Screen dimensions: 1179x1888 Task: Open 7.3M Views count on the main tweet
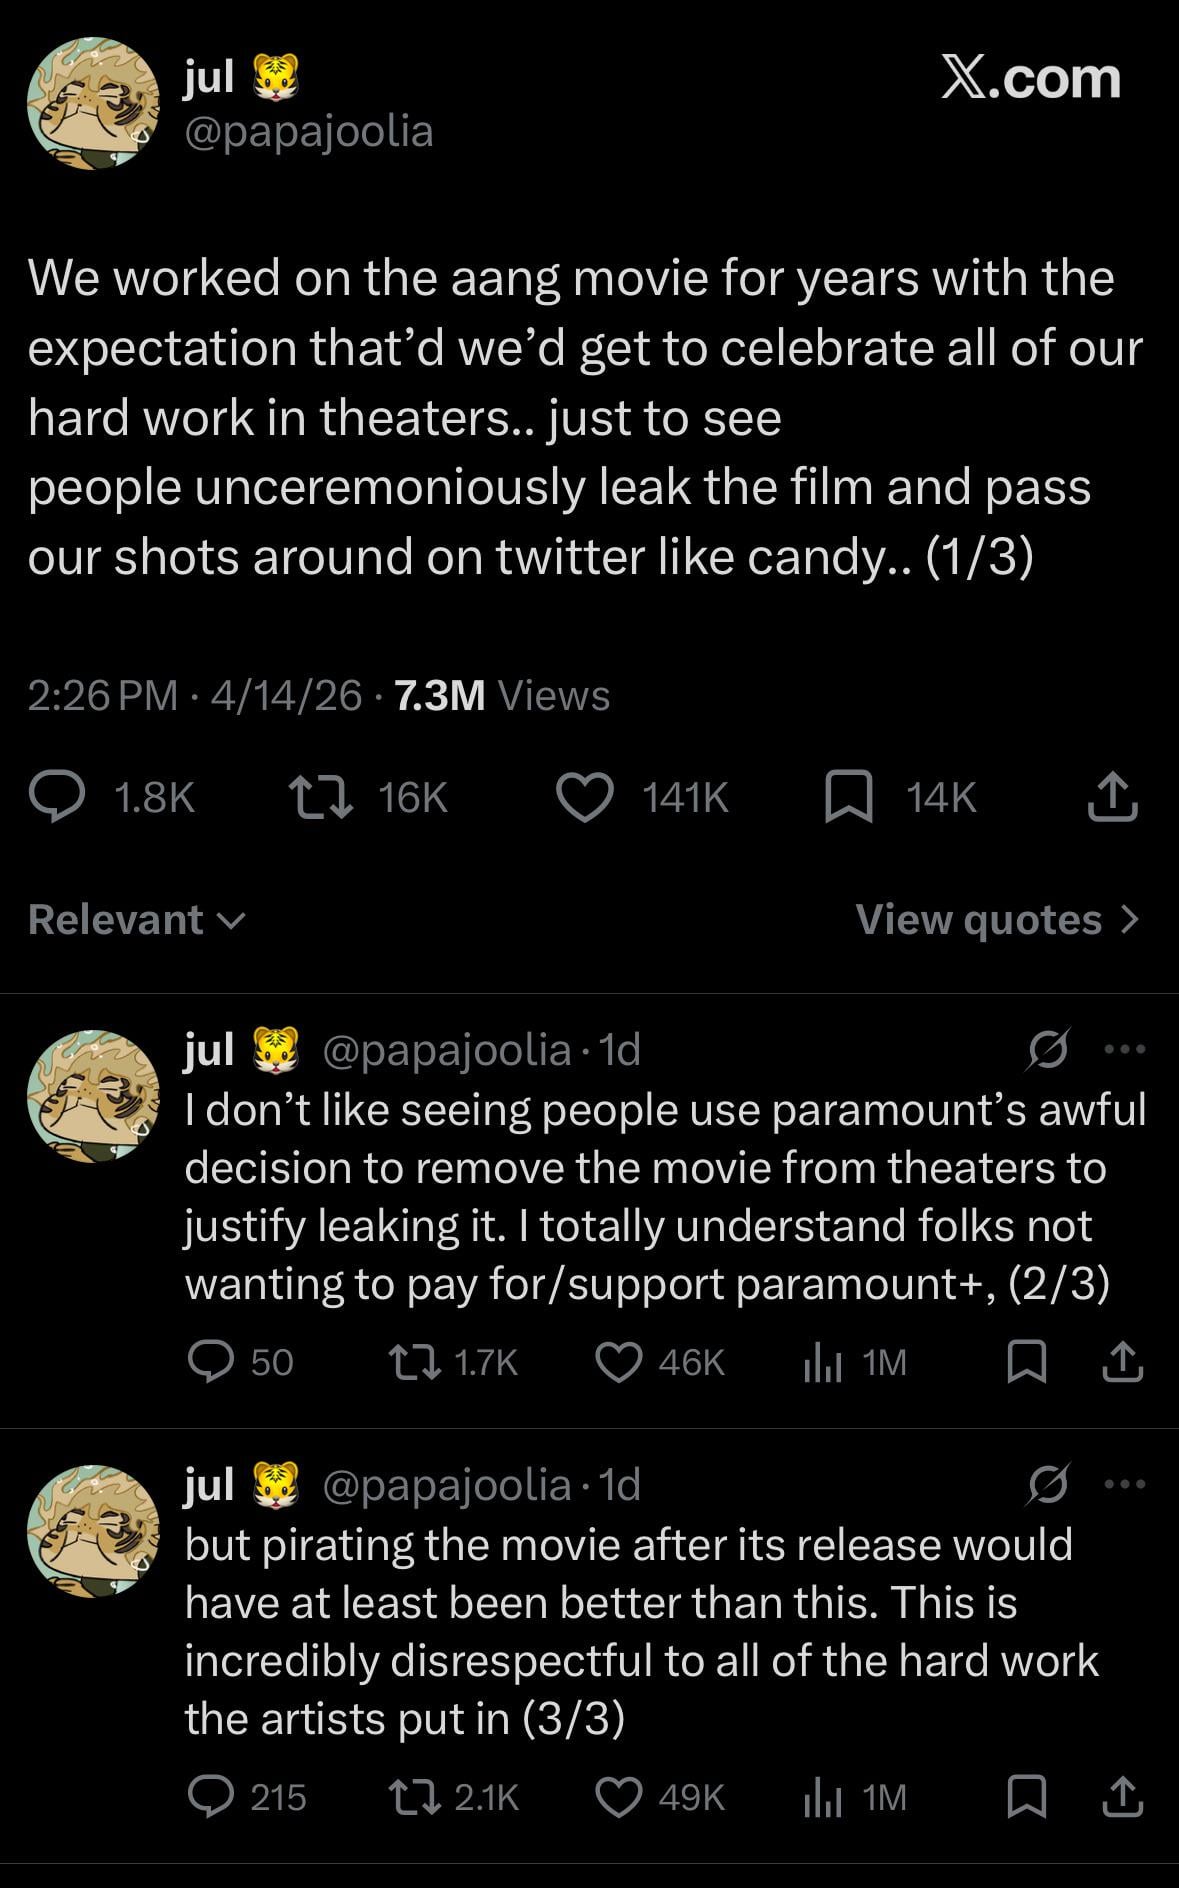502,695
